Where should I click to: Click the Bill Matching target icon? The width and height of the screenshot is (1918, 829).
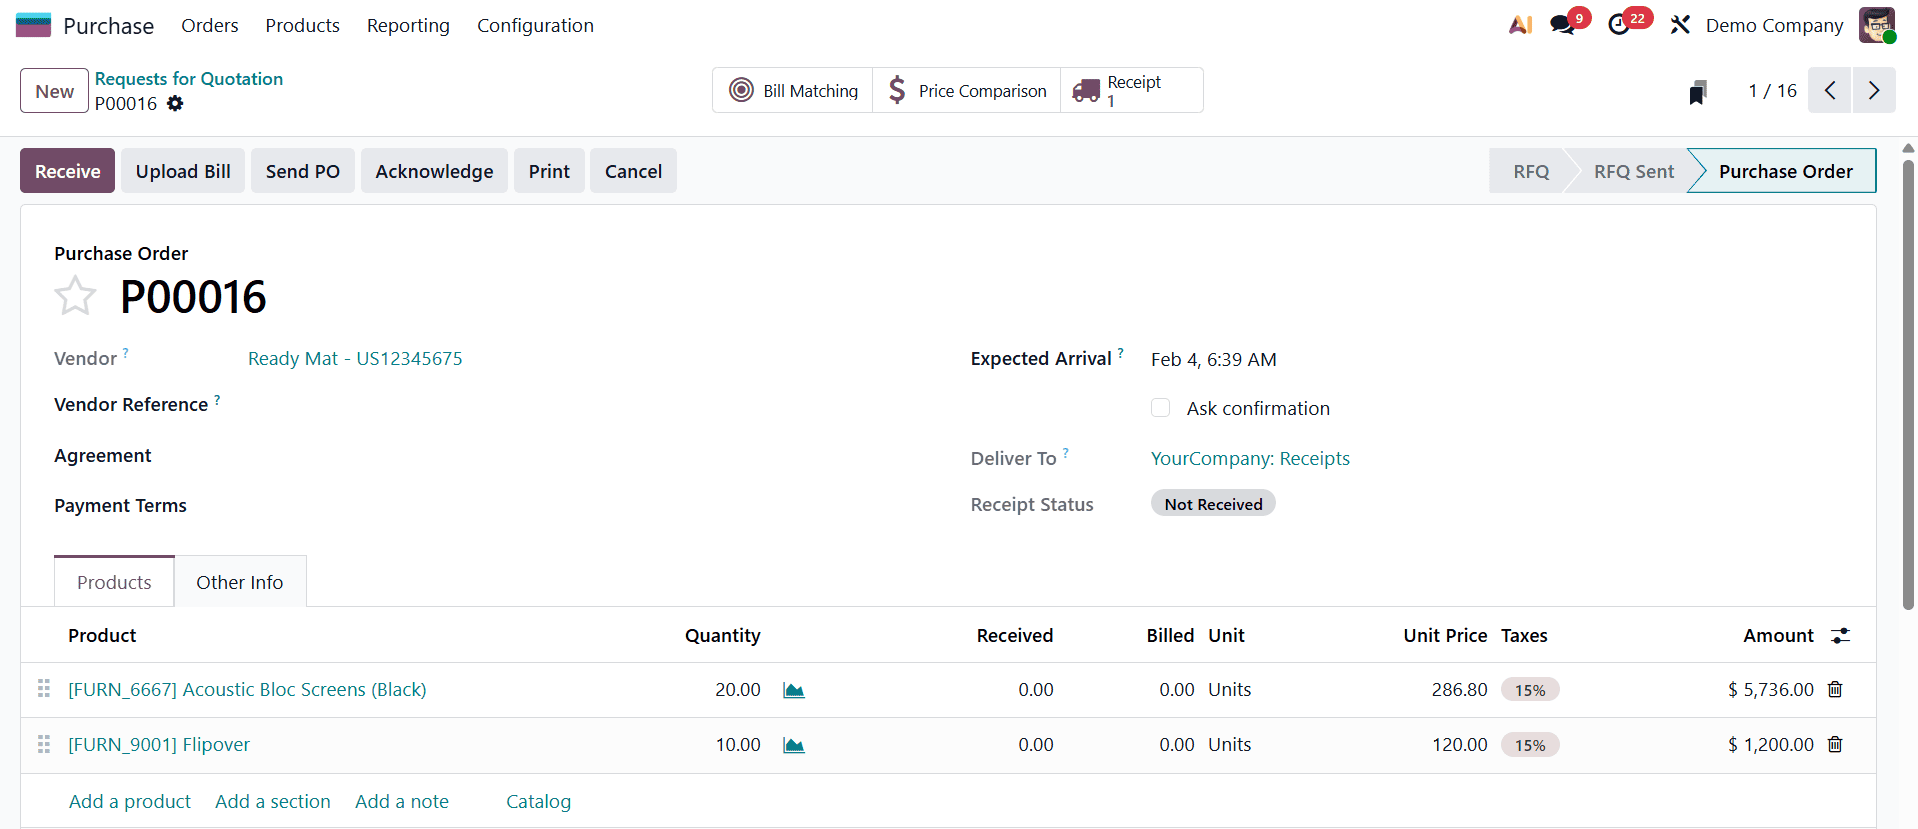[x=741, y=90]
